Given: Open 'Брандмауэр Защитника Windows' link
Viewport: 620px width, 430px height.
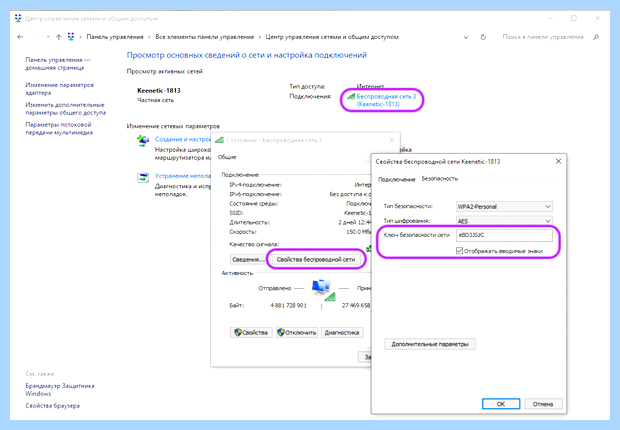Looking at the screenshot, I should click(60, 390).
